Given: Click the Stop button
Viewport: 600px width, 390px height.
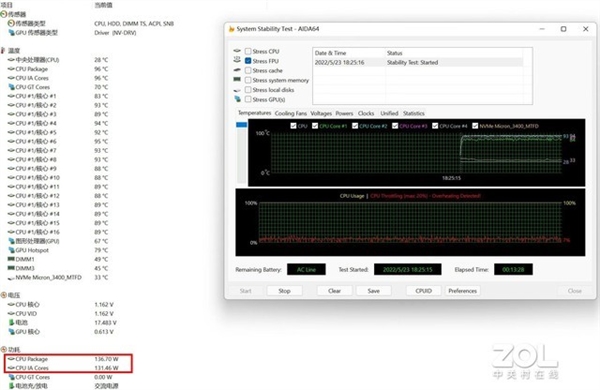Looking at the screenshot, I should coord(284,291).
